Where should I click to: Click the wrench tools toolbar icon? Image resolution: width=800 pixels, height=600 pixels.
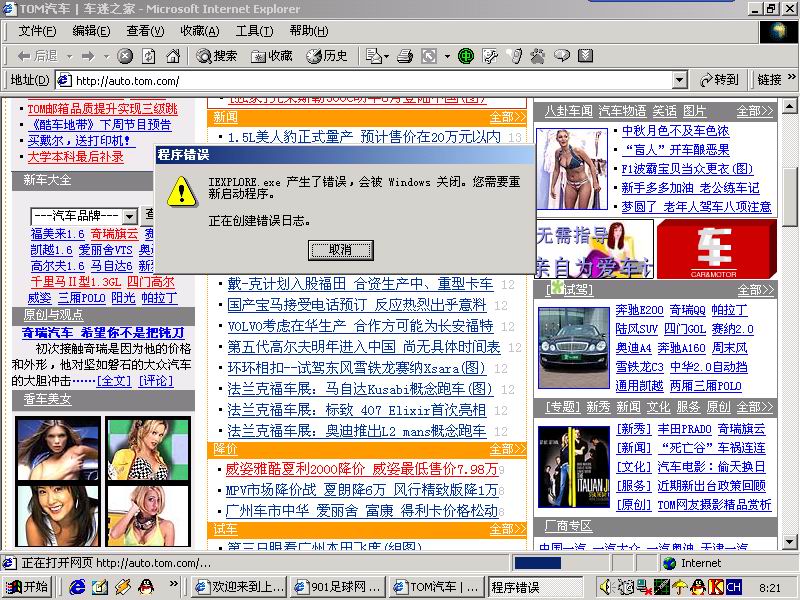point(490,56)
